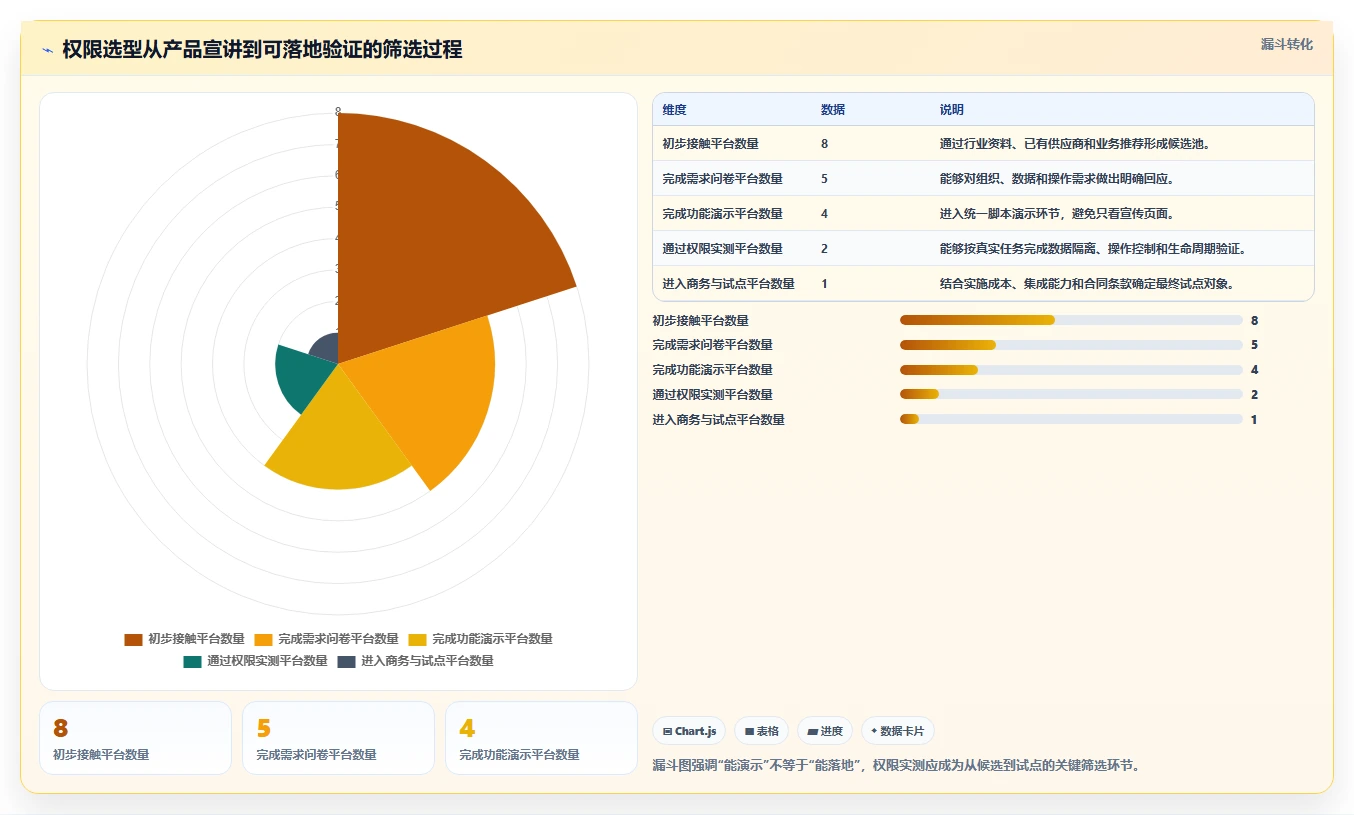Open the data card showing 5
Viewport: 1354px width, 815px height.
tap(338, 738)
